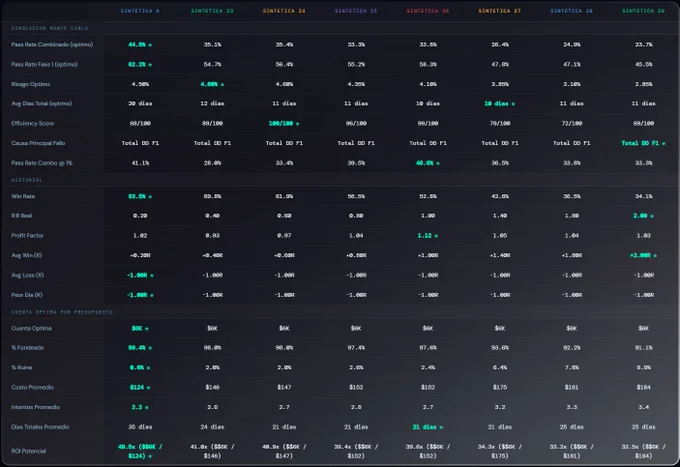Click the 3.4 Intentos Promedio value
This screenshot has height=467, width=680.
pos(644,407)
